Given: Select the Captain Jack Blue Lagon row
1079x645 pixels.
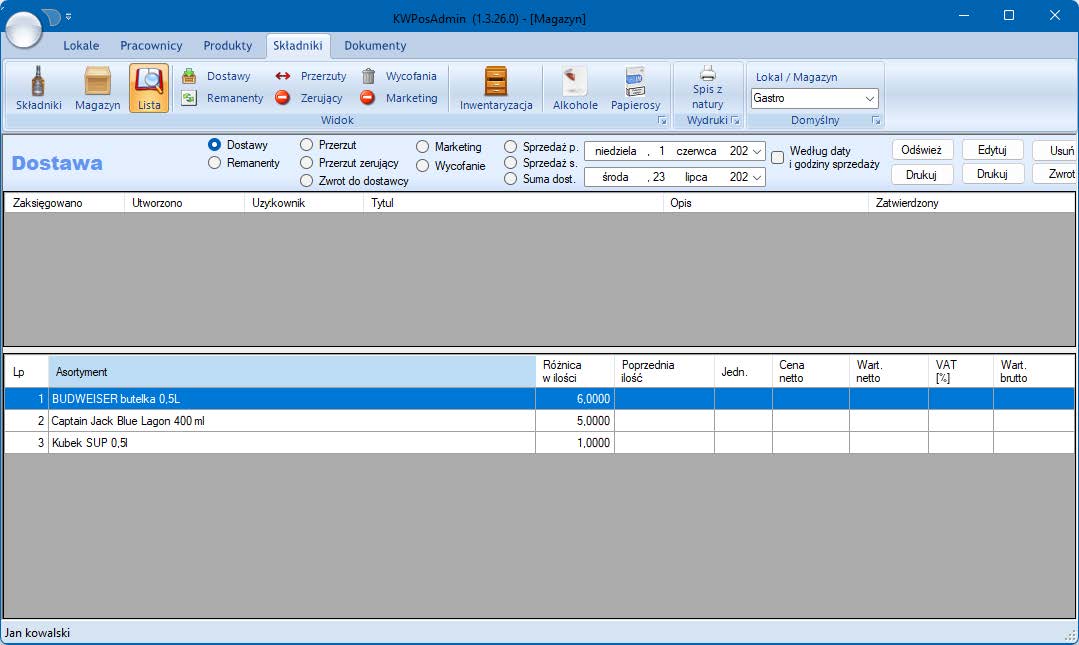Looking at the screenshot, I should pyautogui.click(x=290, y=421).
